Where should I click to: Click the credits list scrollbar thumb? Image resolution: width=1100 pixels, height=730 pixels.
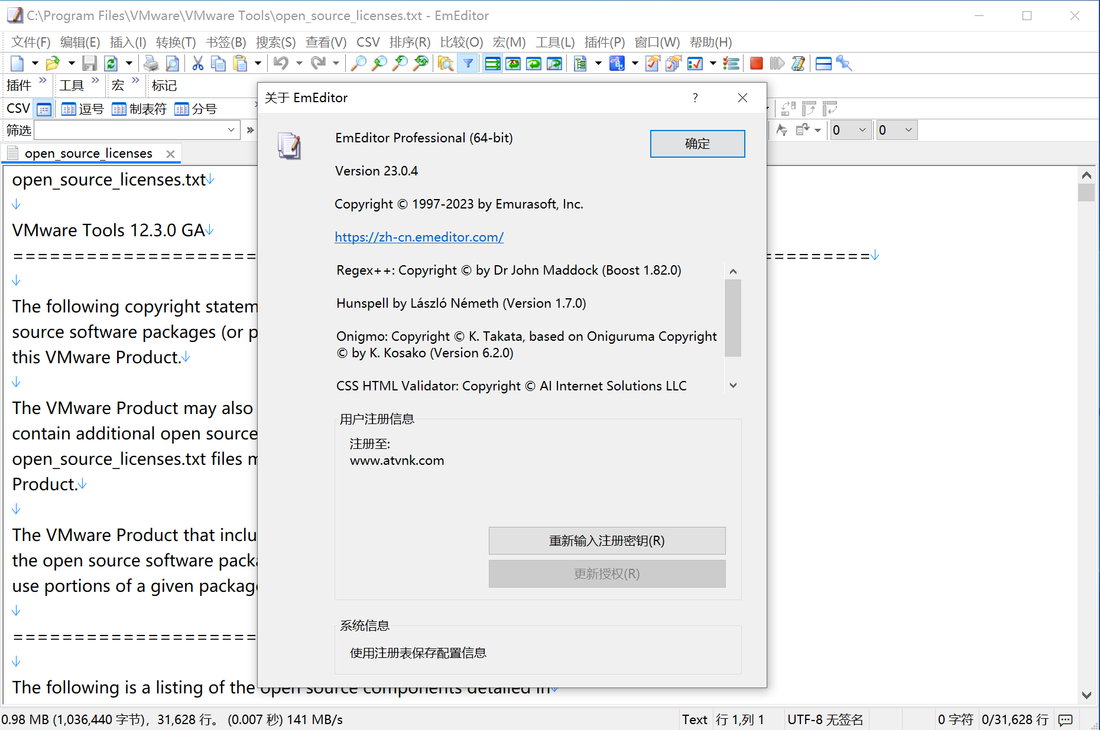733,318
